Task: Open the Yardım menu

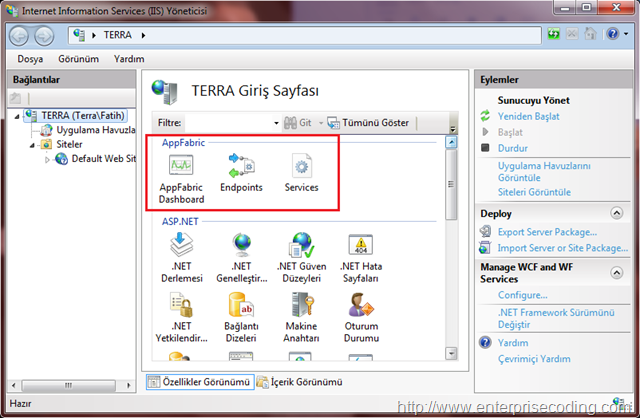Action: [x=129, y=59]
